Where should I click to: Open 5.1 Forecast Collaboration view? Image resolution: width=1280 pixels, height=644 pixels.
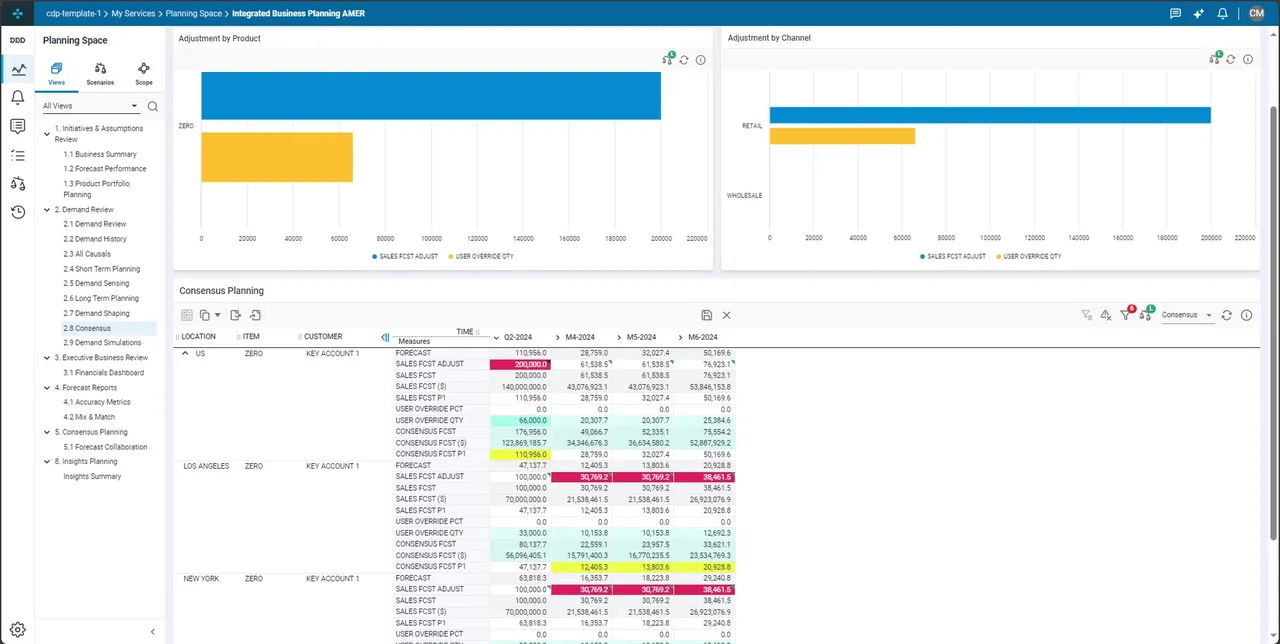point(105,447)
